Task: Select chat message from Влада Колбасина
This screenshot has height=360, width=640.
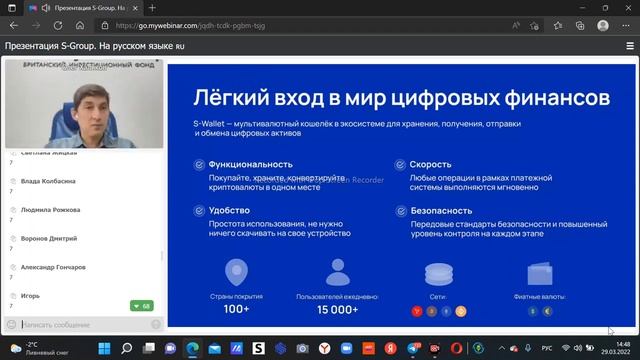Action: click(48, 181)
